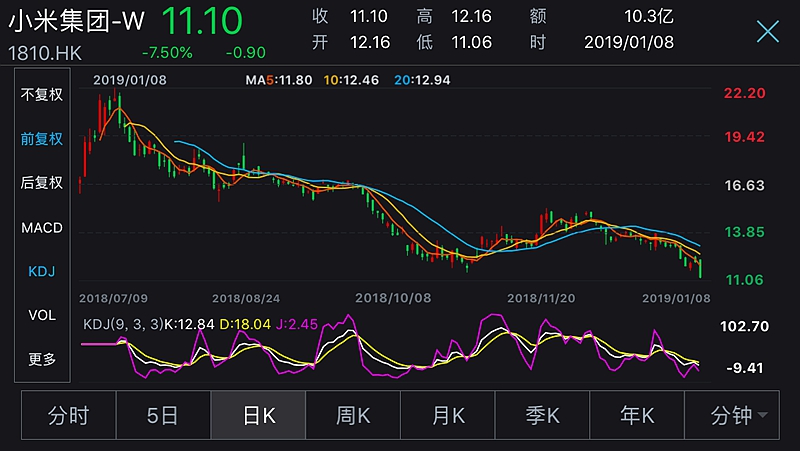Click the latest candlestick on the chart
Viewport: 800px width, 451px height.
tap(700, 268)
